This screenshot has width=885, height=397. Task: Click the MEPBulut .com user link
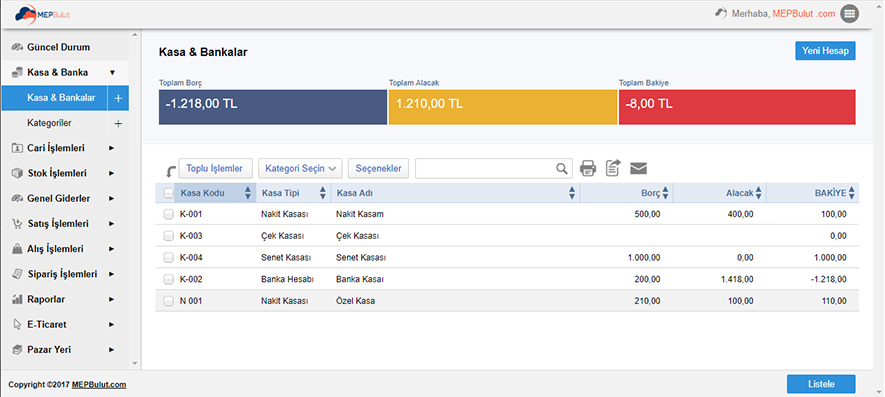pos(804,14)
